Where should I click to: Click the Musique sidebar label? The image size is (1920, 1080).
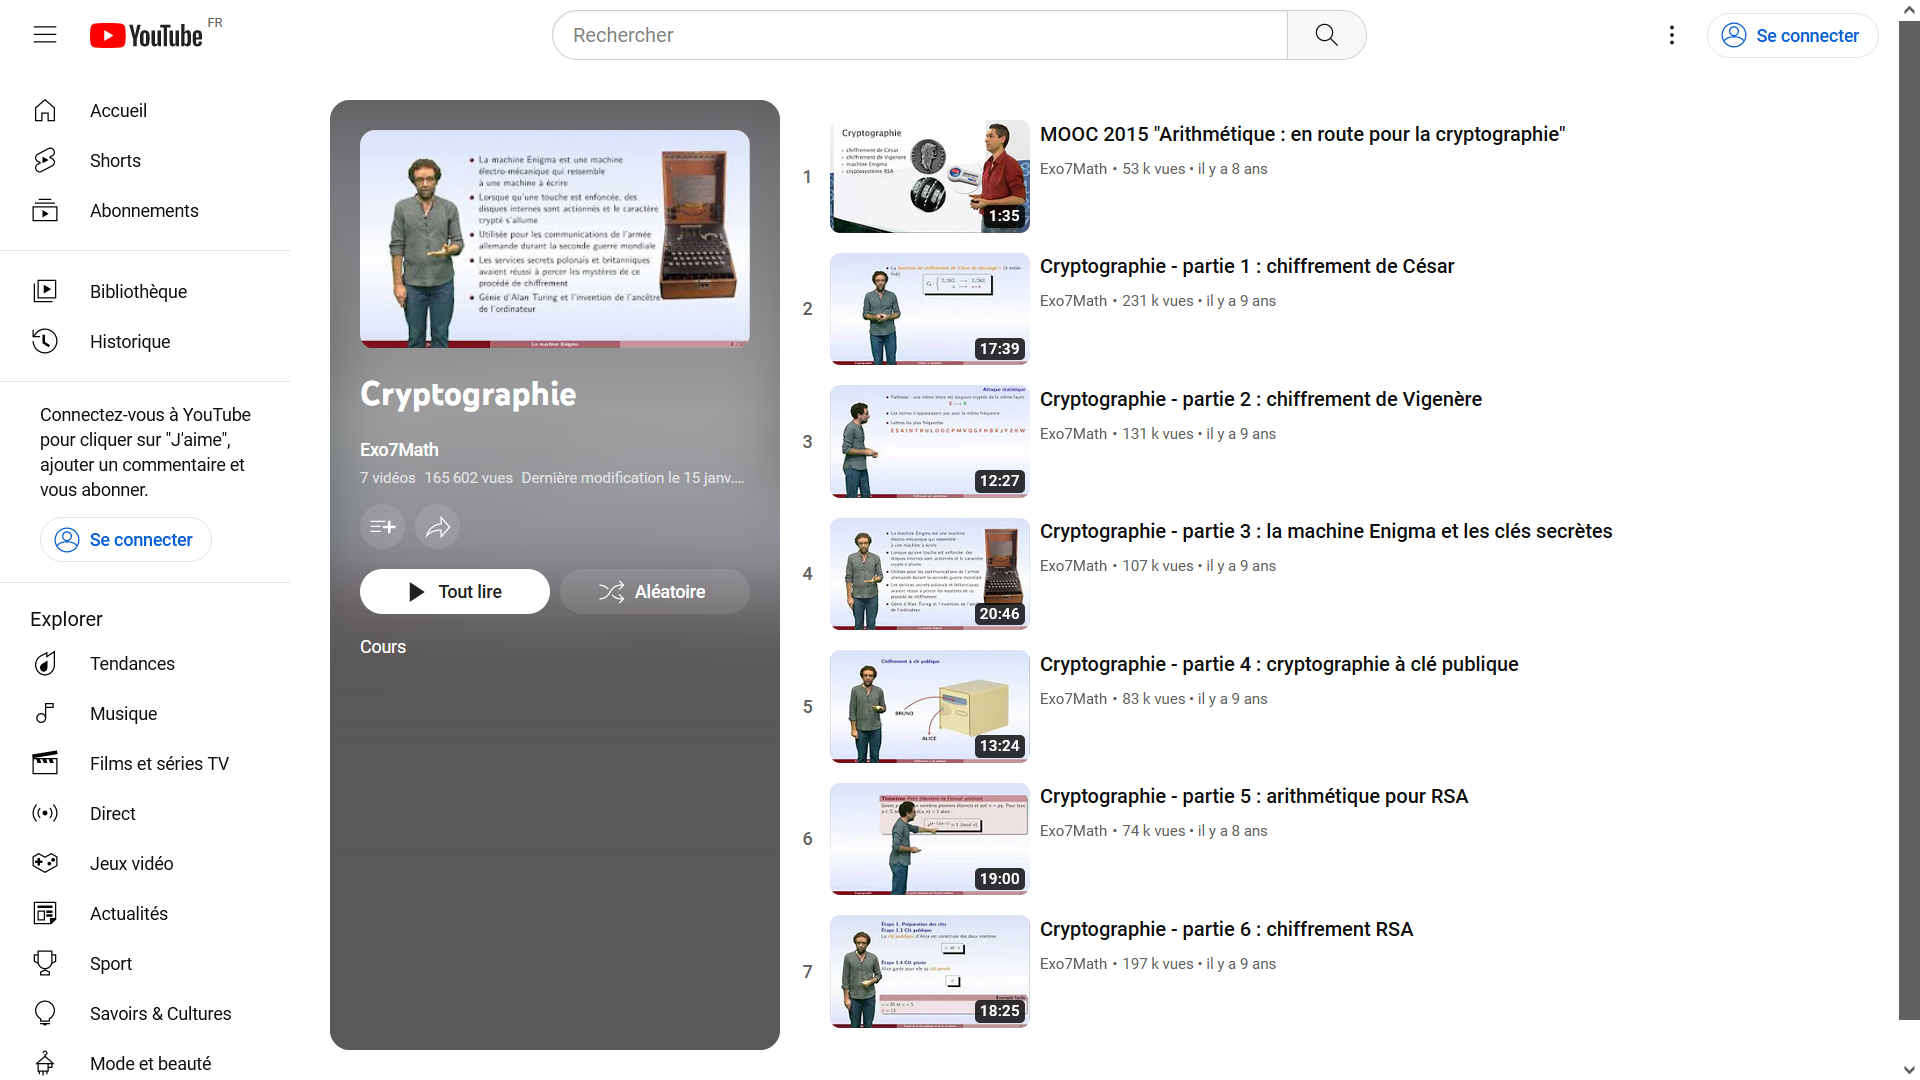(123, 713)
